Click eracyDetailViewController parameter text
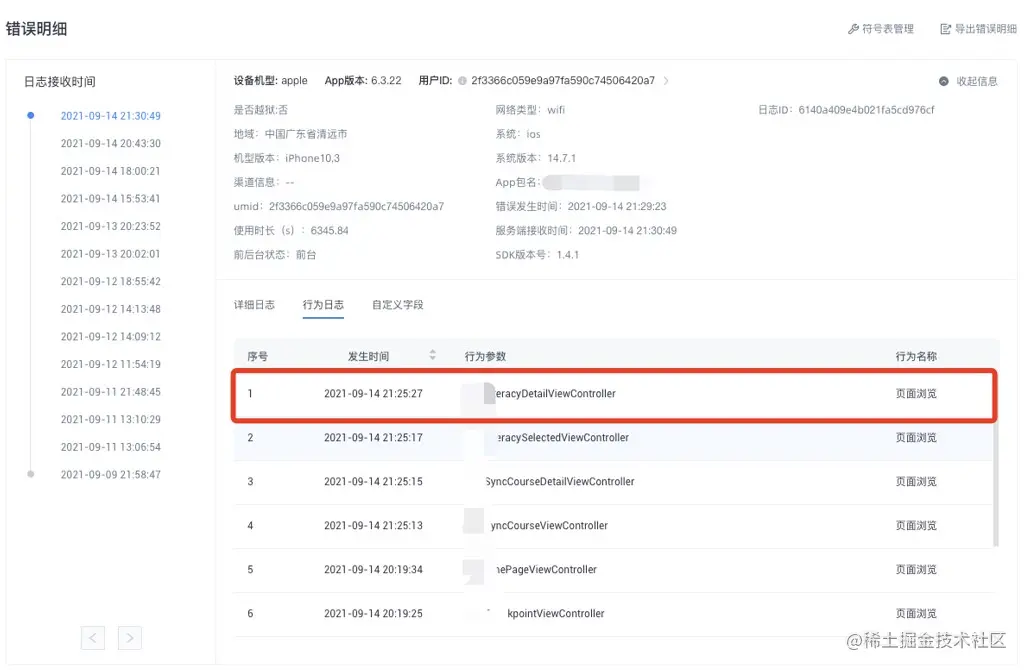The height and width of the screenshot is (670, 1026). tap(555, 394)
